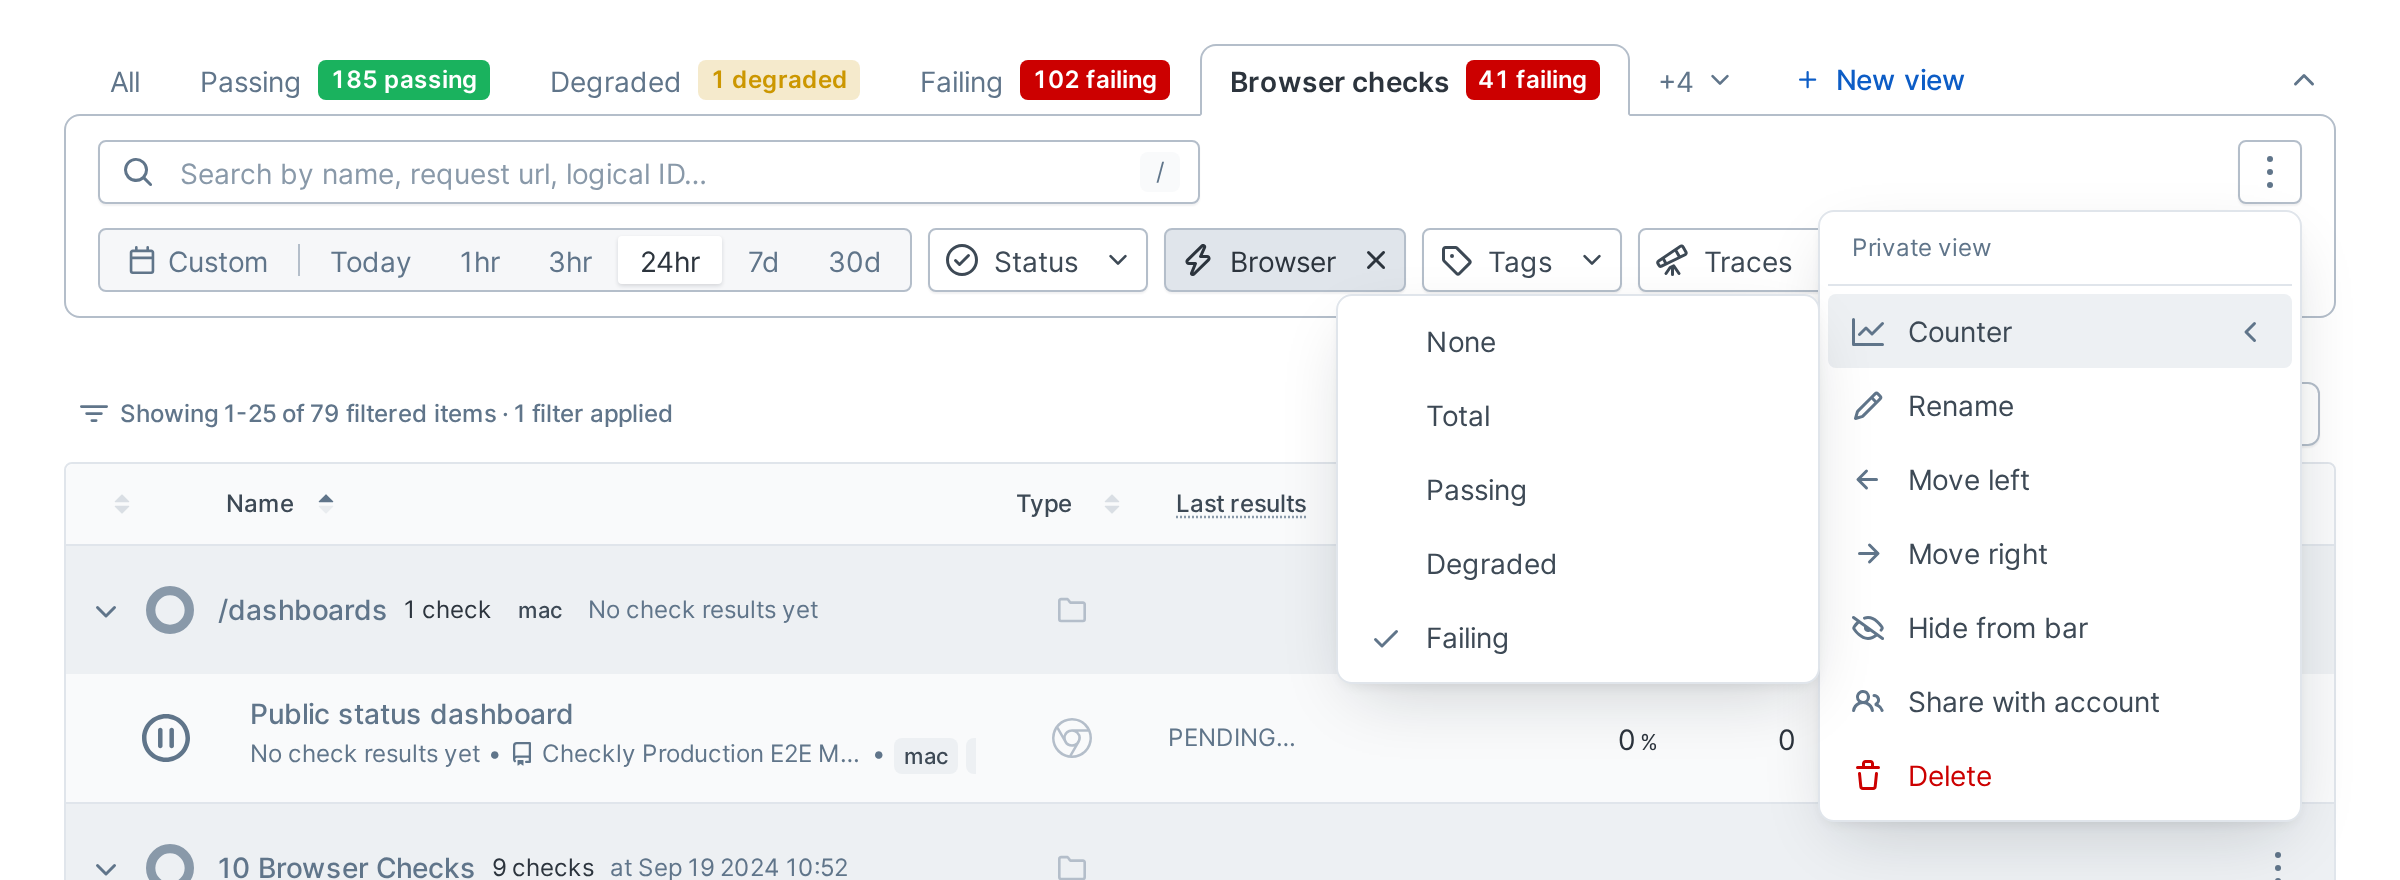Click the crossed-eye Hide from bar icon
The height and width of the screenshot is (880, 2400).
click(x=1867, y=628)
